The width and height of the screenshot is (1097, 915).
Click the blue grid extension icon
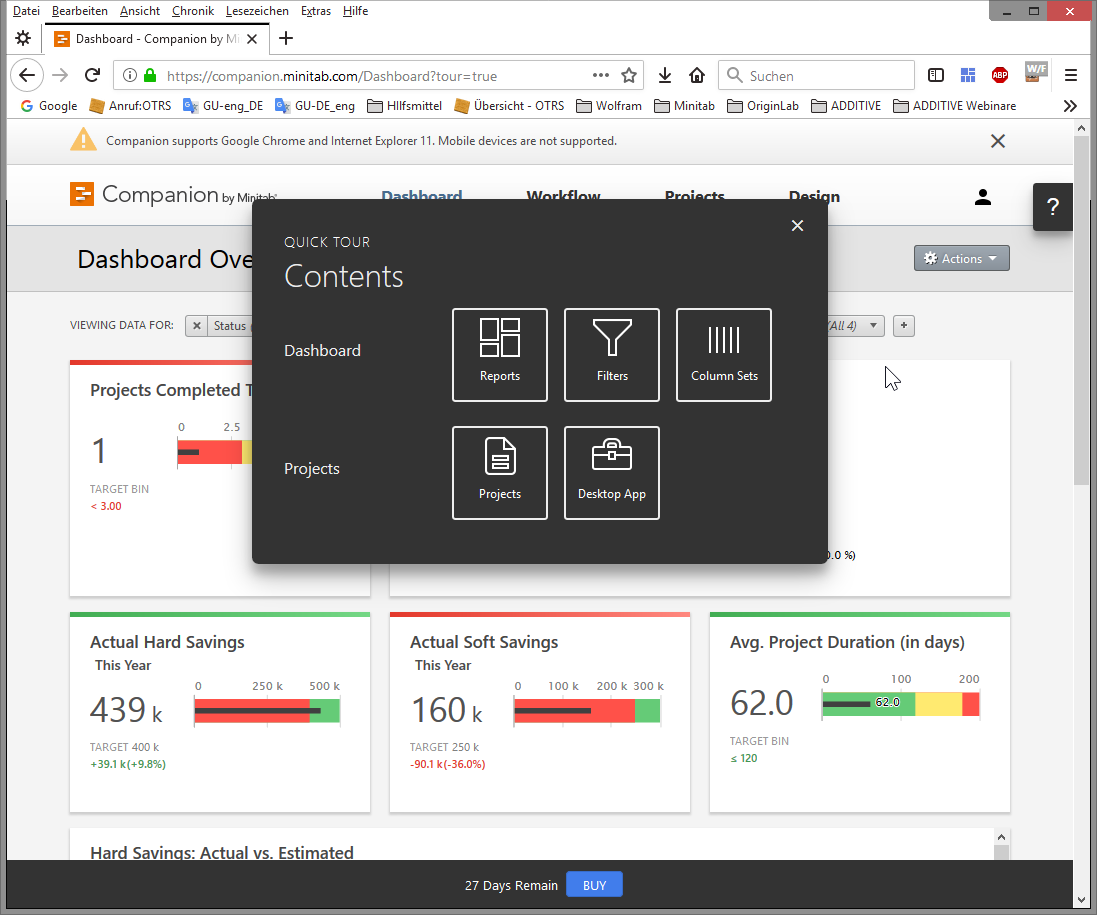[968, 76]
